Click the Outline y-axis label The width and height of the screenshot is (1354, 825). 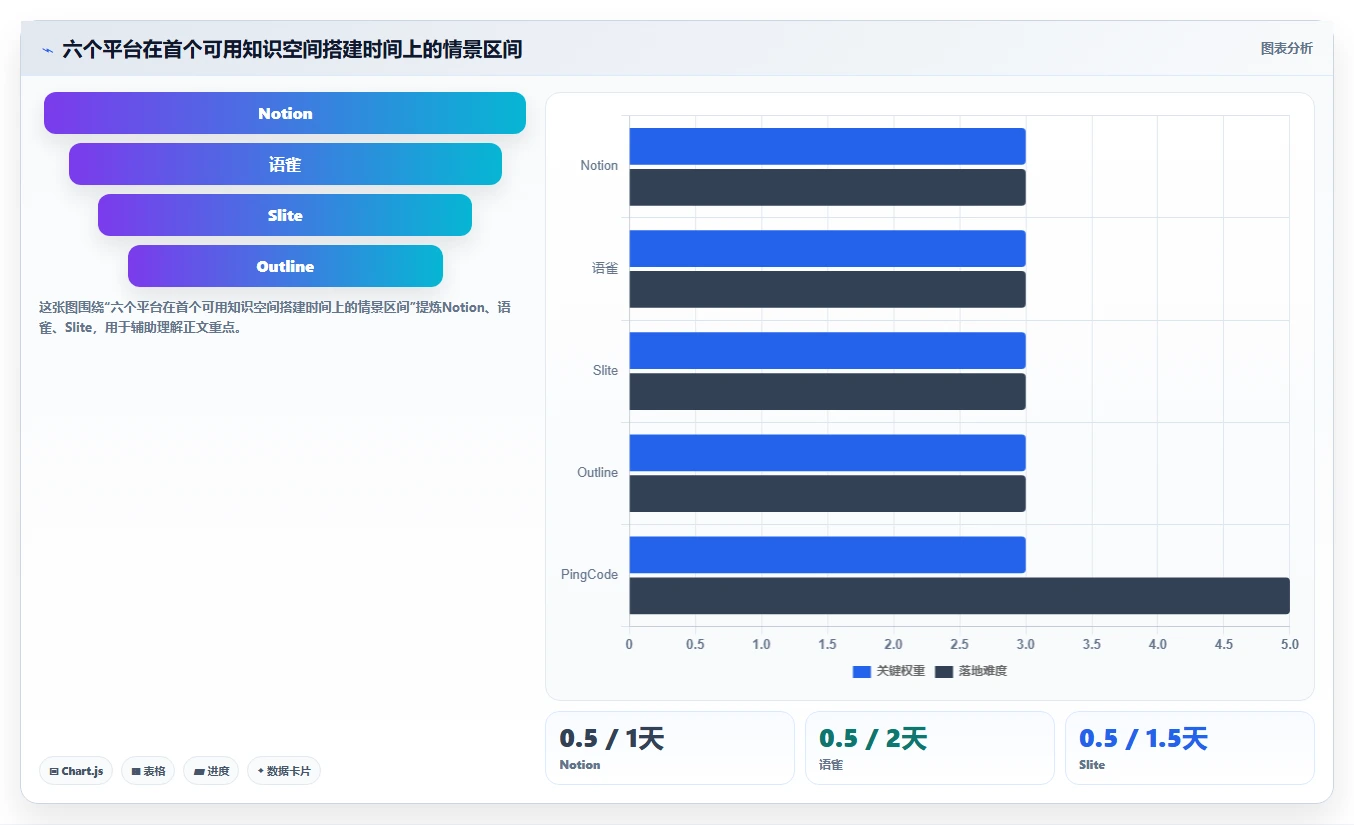click(x=597, y=472)
